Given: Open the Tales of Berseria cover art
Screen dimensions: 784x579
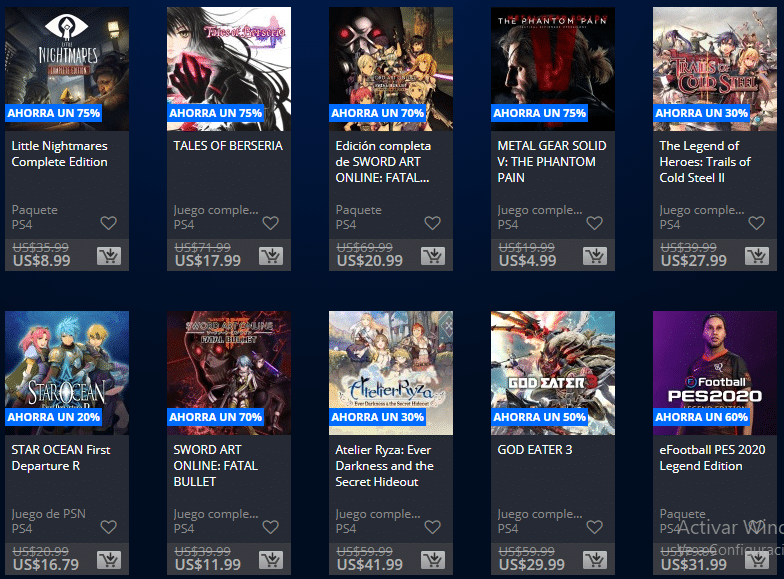Looking at the screenshot, I should point(229,69).
